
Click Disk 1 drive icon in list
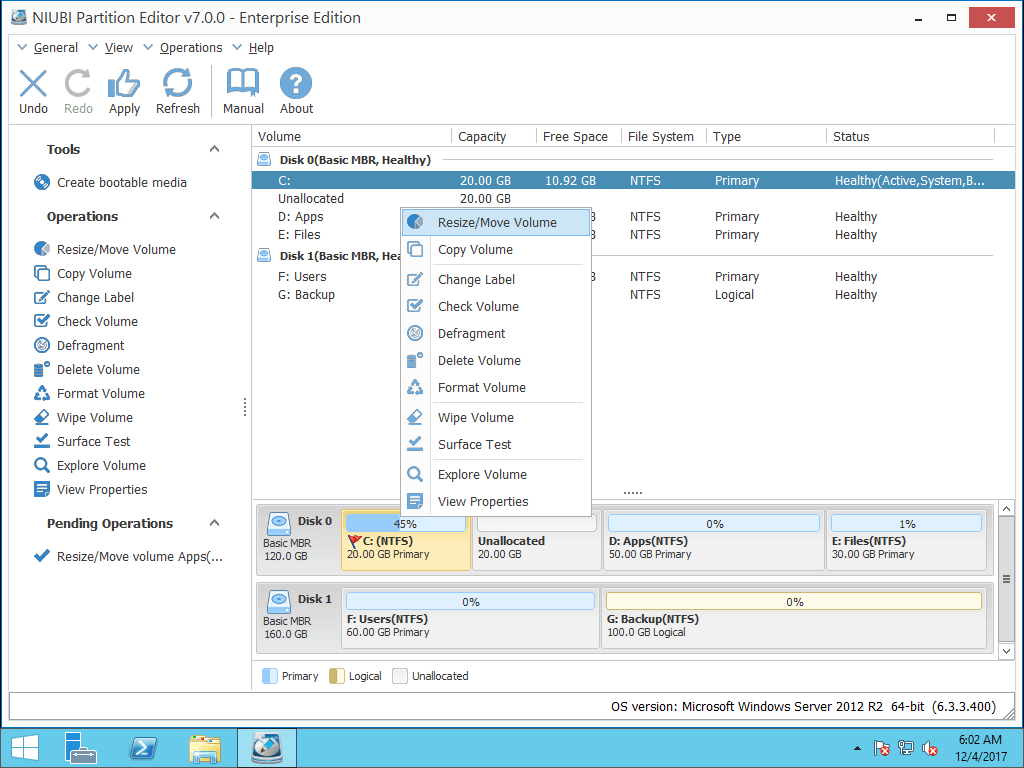[264, 255]
